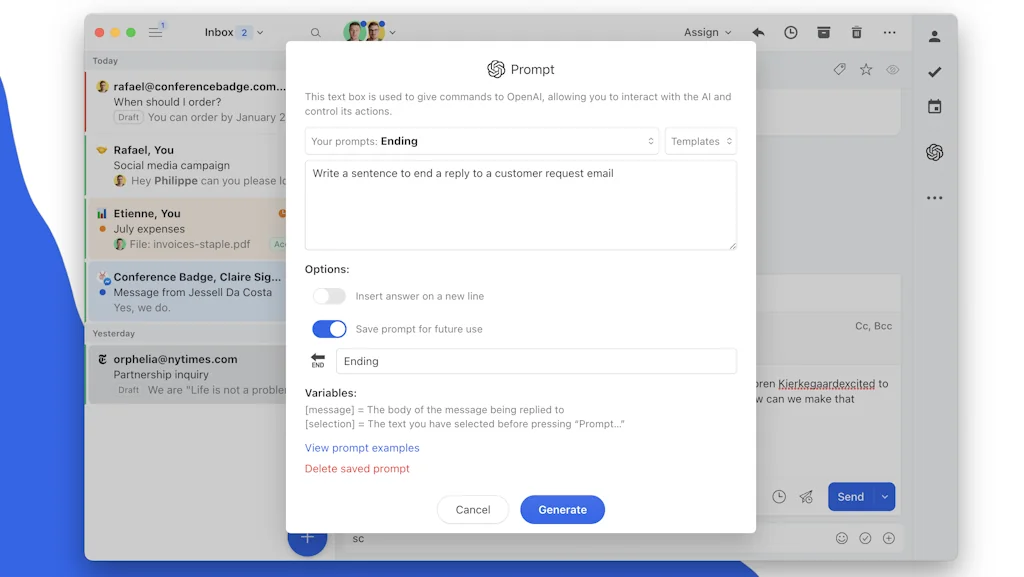
Task: Open View prompt examples link
Action: (x=362, y=448)
